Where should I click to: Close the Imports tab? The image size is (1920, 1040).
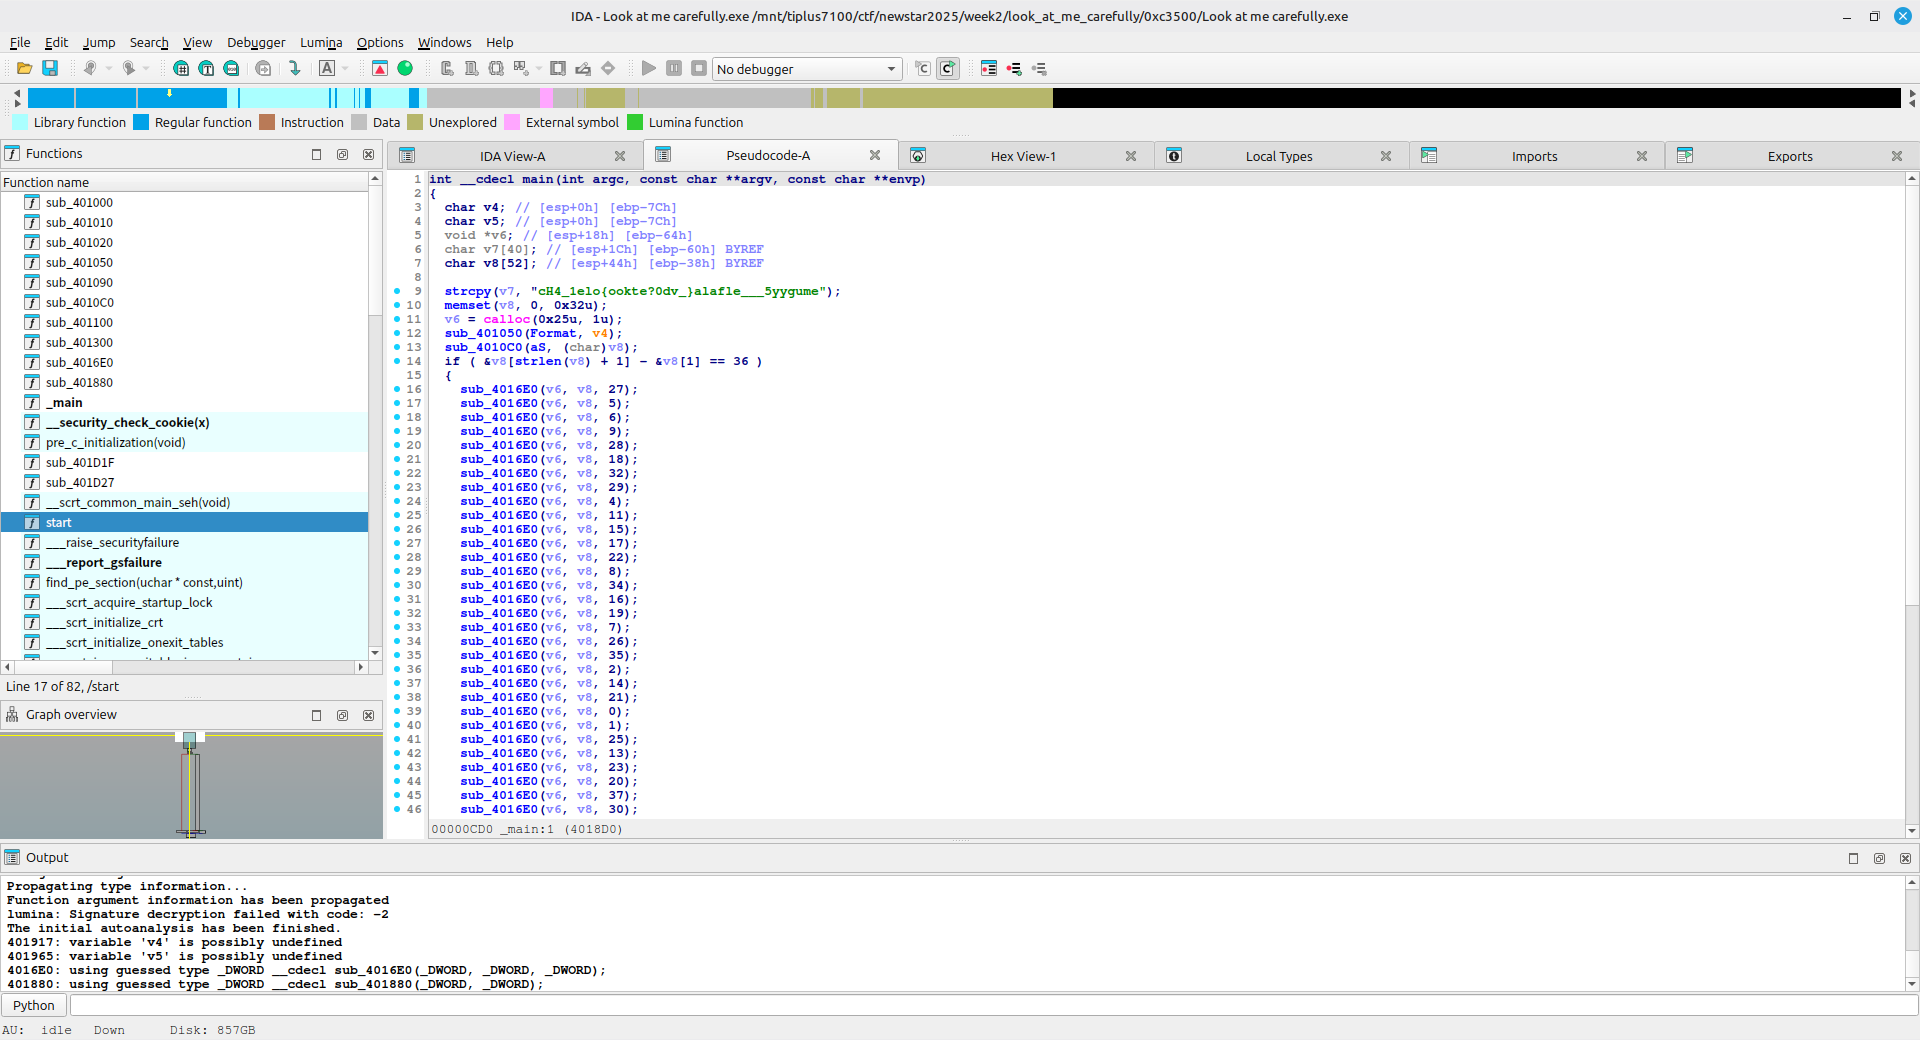pos(1641,156)
